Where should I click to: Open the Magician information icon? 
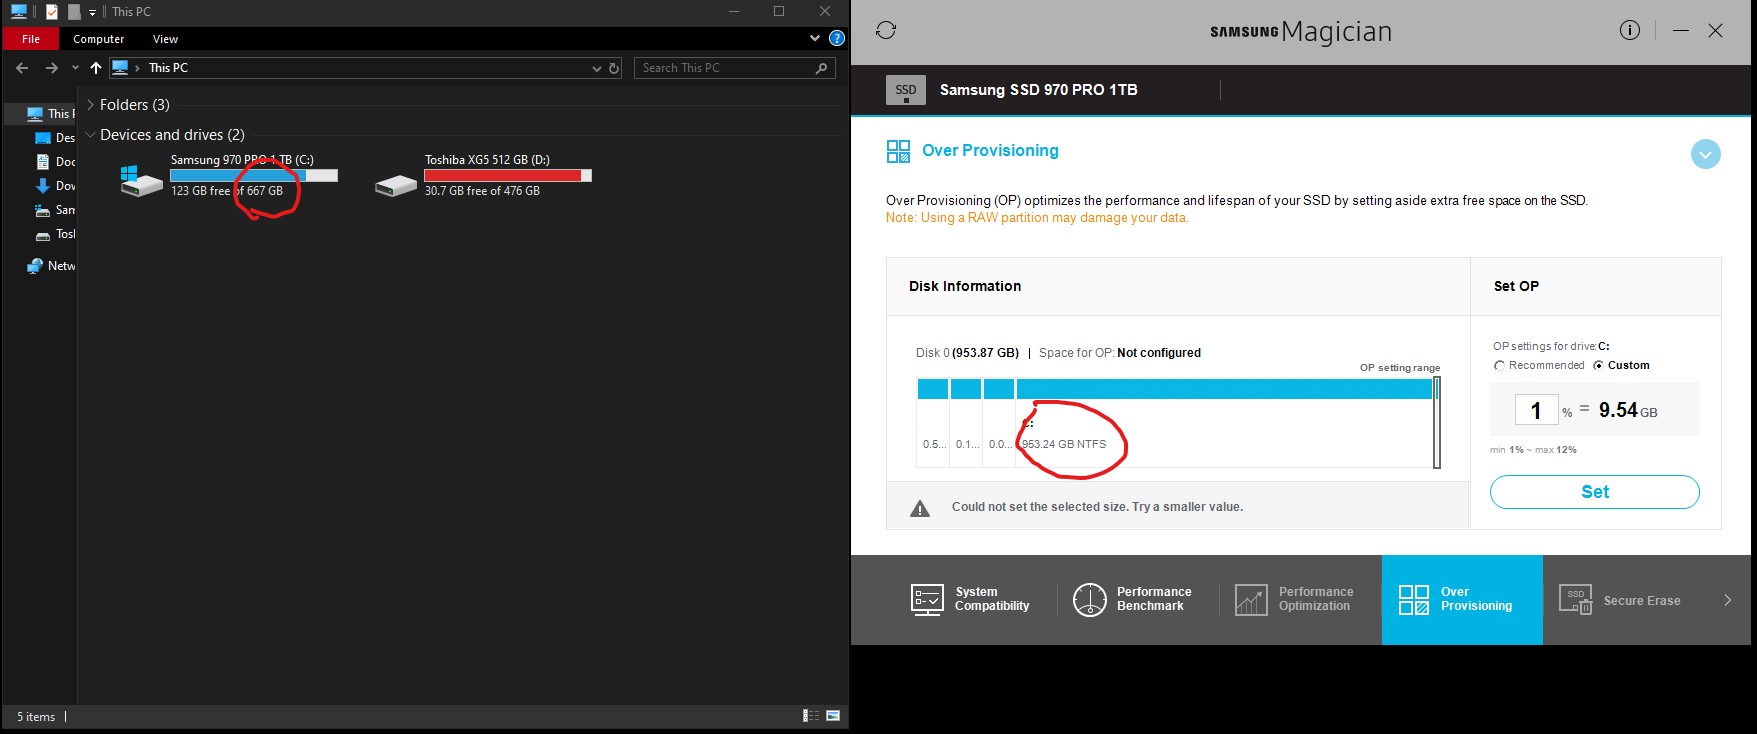click(1630, 30)
